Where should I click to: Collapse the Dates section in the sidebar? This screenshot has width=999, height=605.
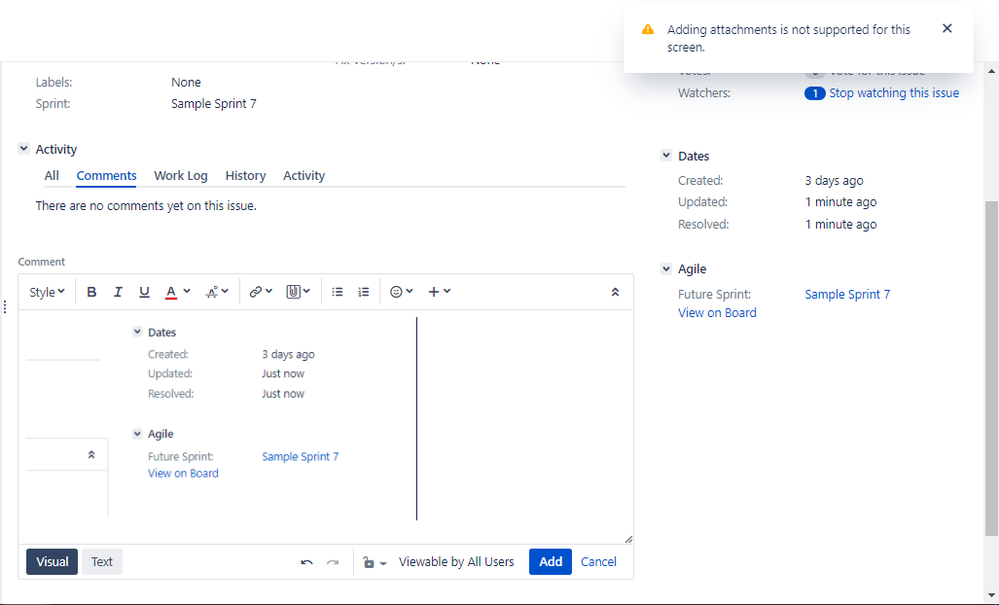[x=666, y=155]
